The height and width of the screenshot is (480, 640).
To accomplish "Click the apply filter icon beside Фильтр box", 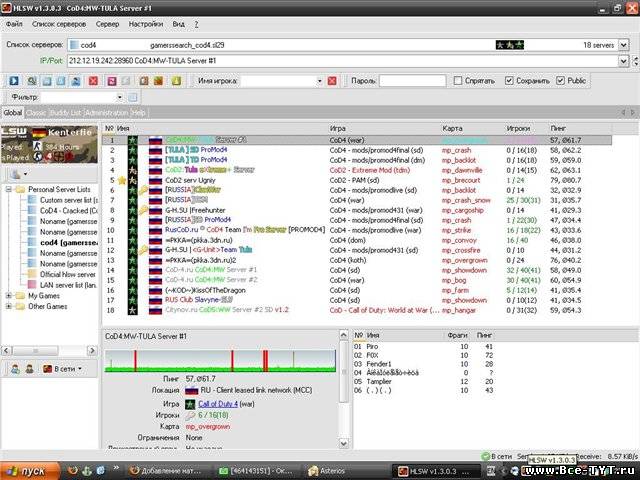I will [133, 97].
